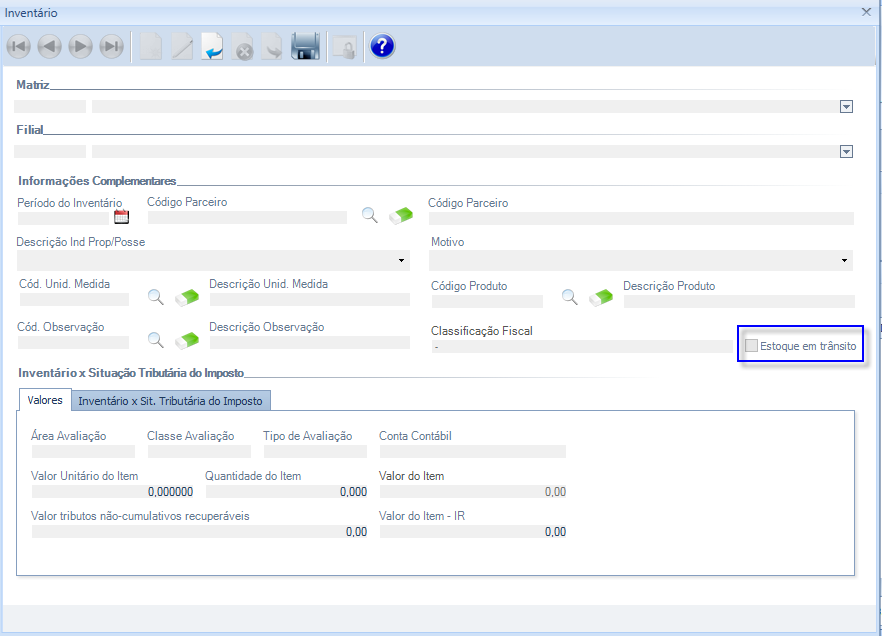Expand the Filial dropdown list
This screenshot has height=636, width=882.
(x=846, y=152)
